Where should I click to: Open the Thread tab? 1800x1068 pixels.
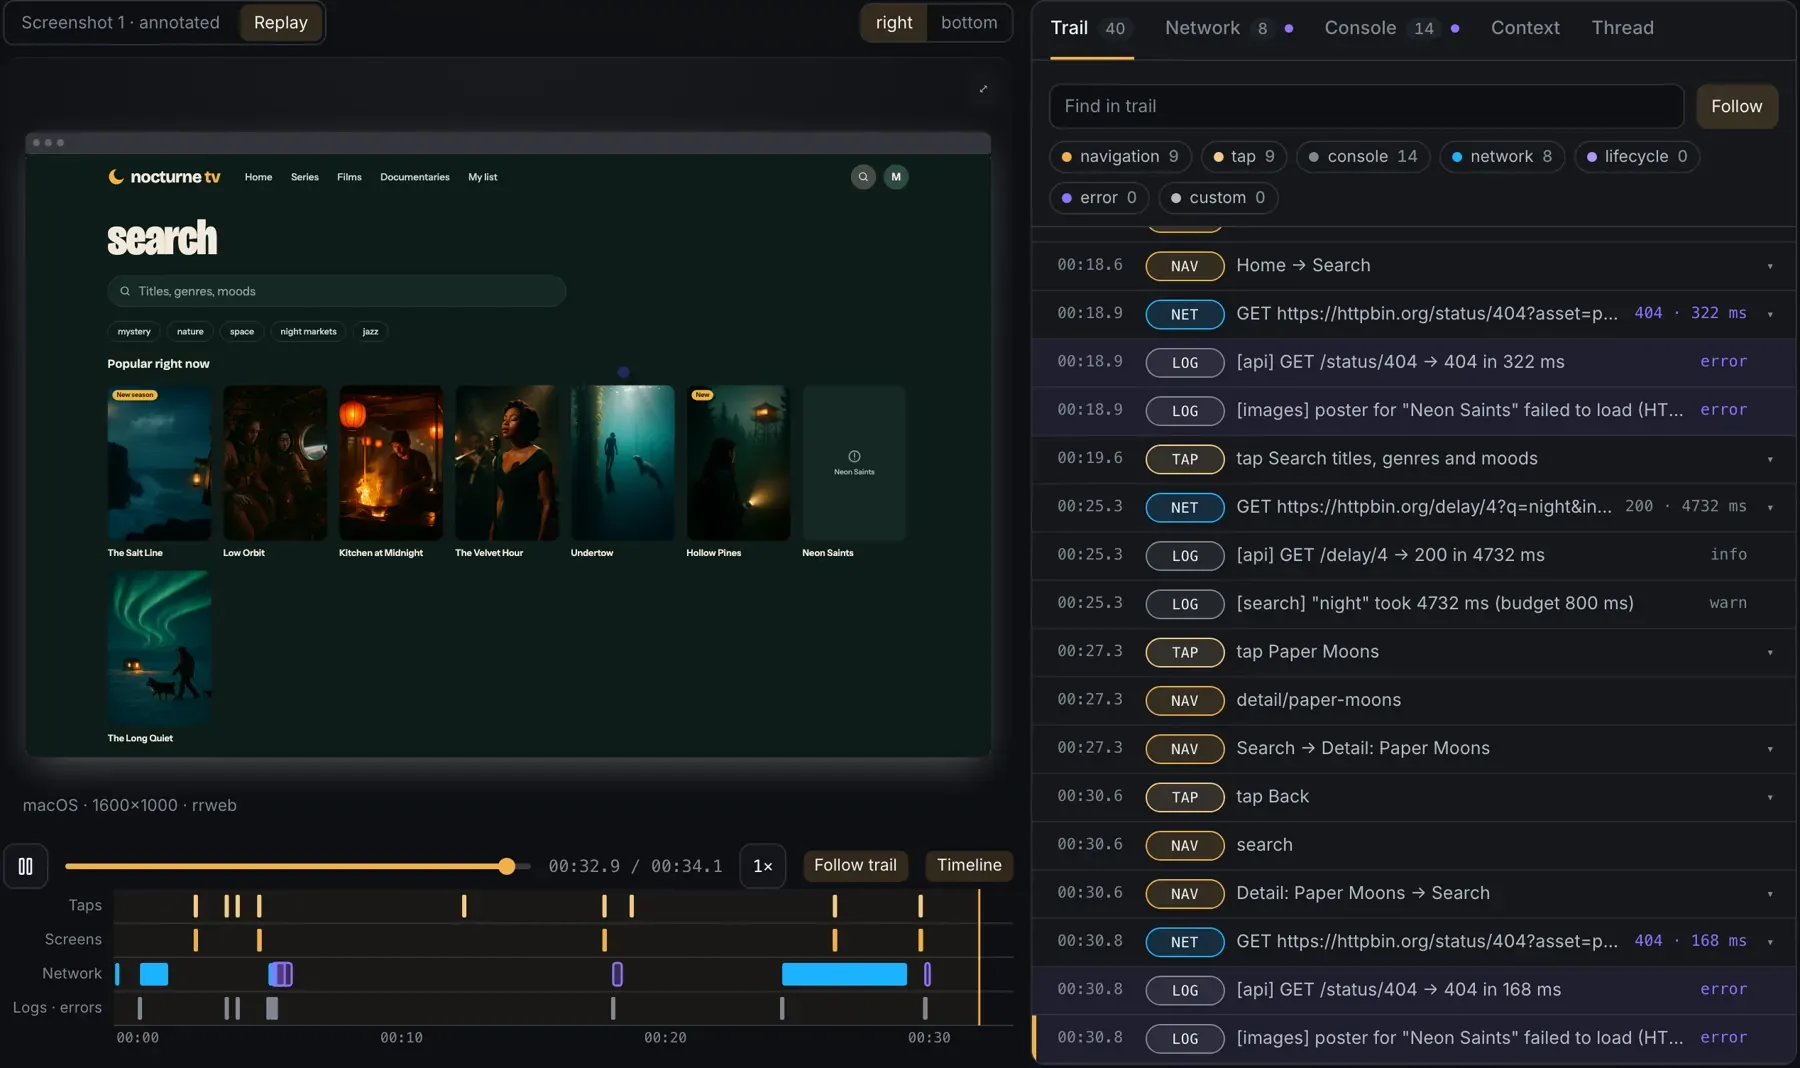click(x=1622, y=28)
